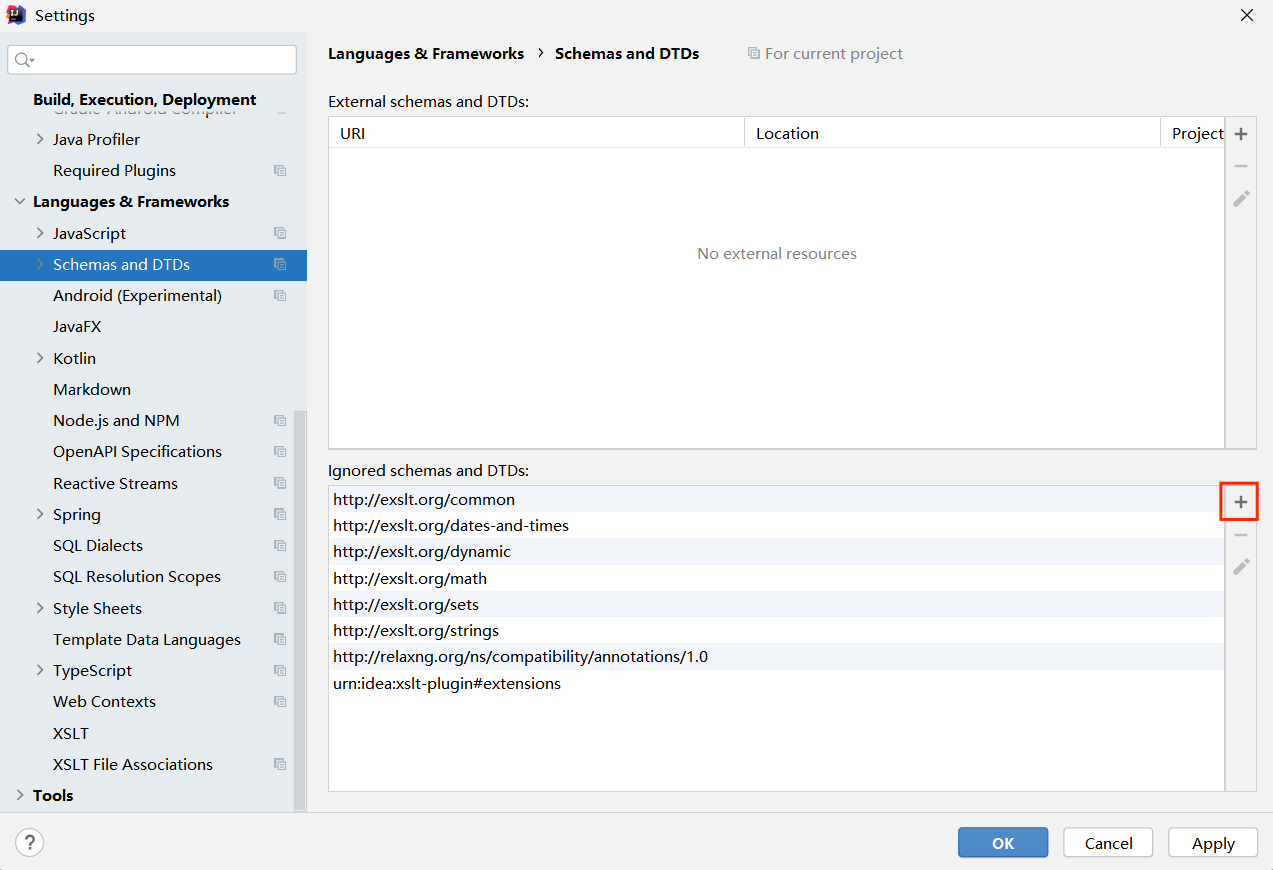Click project-level icon next to Required Plugins
1273x870 pixels.
tap(280, 171)
